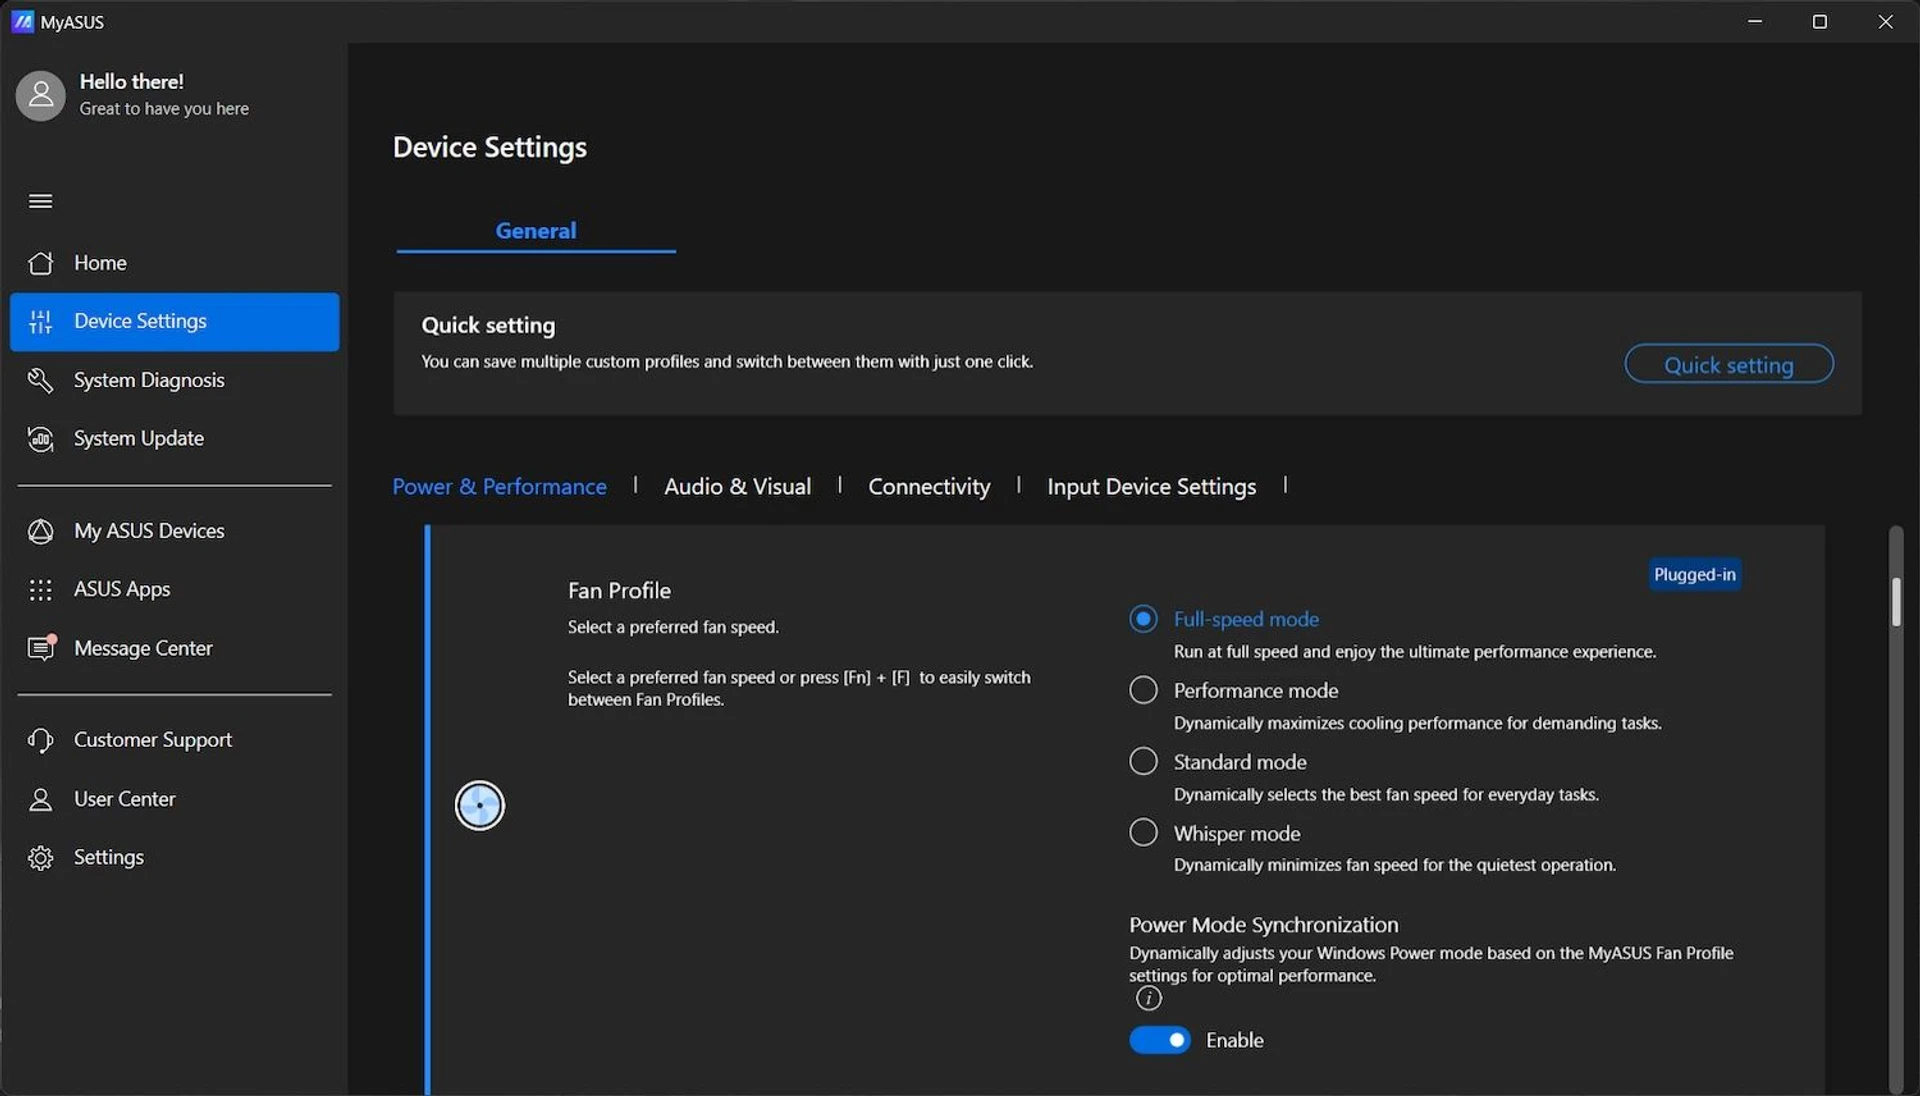Close the MyASUS window
1920x1096 pixels.
pos(1885,21)
